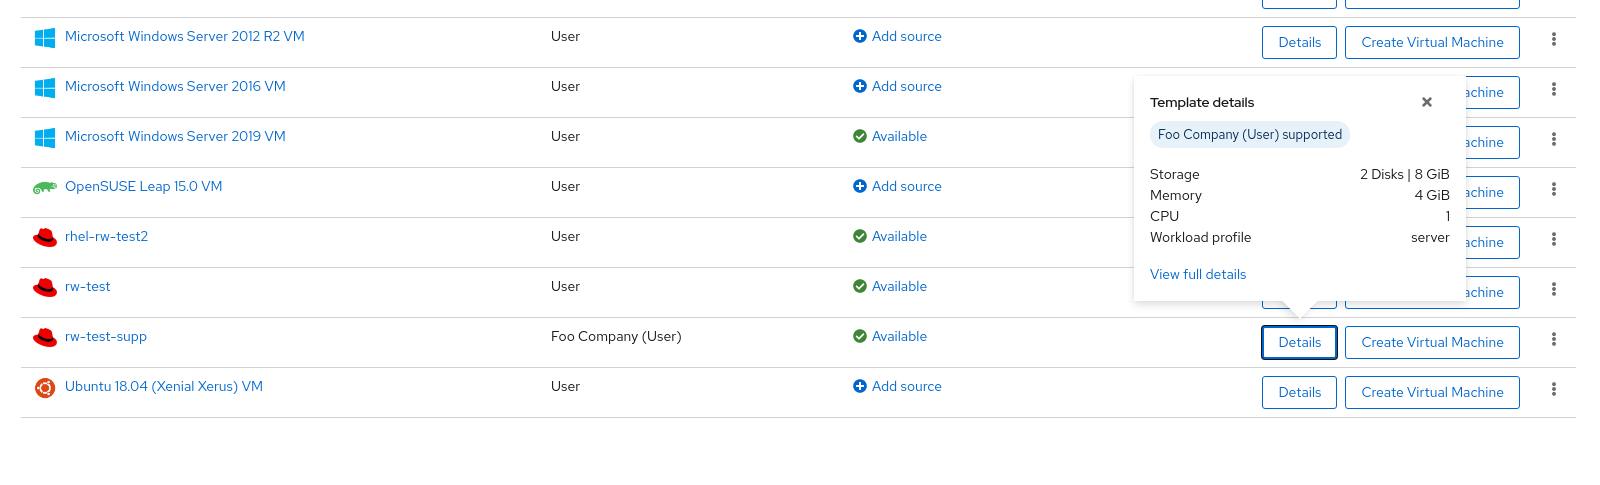Click Red Hat icon beside rw-test
This screenshot has width=1600, height=485.
click(45, 287)
